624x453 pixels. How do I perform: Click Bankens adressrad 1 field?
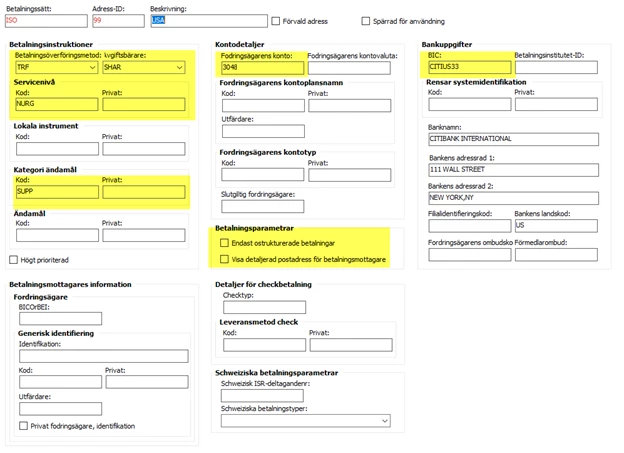click(x=513, y=170)
